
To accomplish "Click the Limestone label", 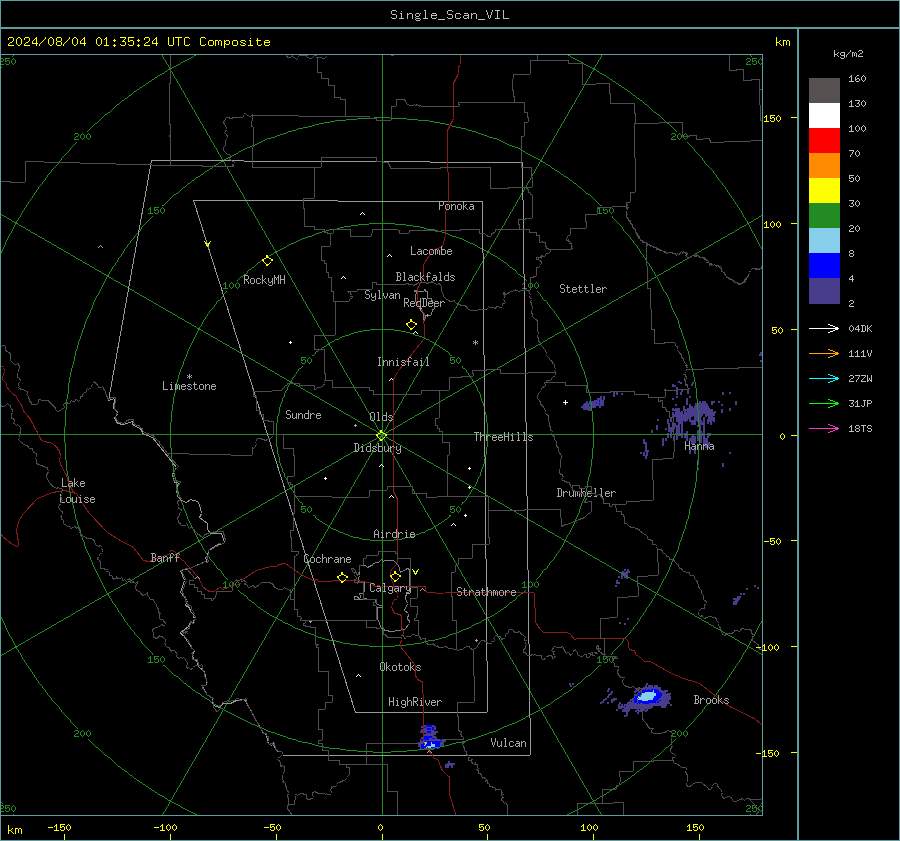I will 189,386.
